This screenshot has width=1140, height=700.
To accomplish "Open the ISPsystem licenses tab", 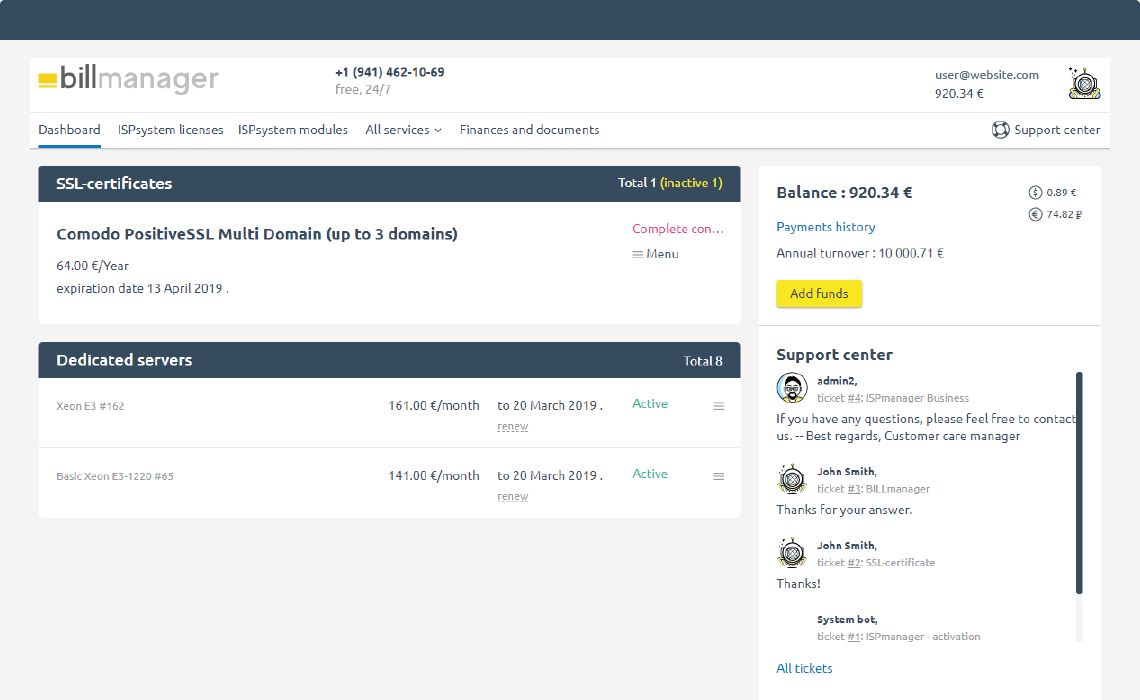I will (170, 129).
